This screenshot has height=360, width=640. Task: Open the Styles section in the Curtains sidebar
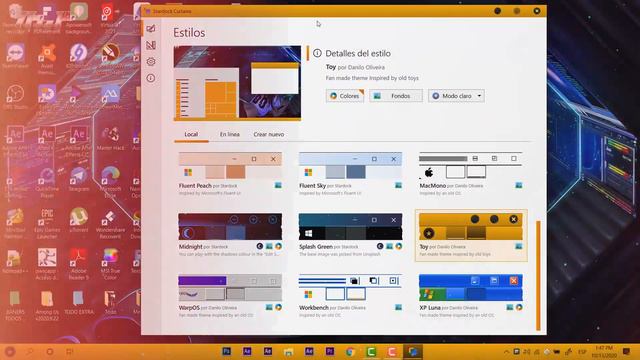pyautogui.click(x=151, y=29)
